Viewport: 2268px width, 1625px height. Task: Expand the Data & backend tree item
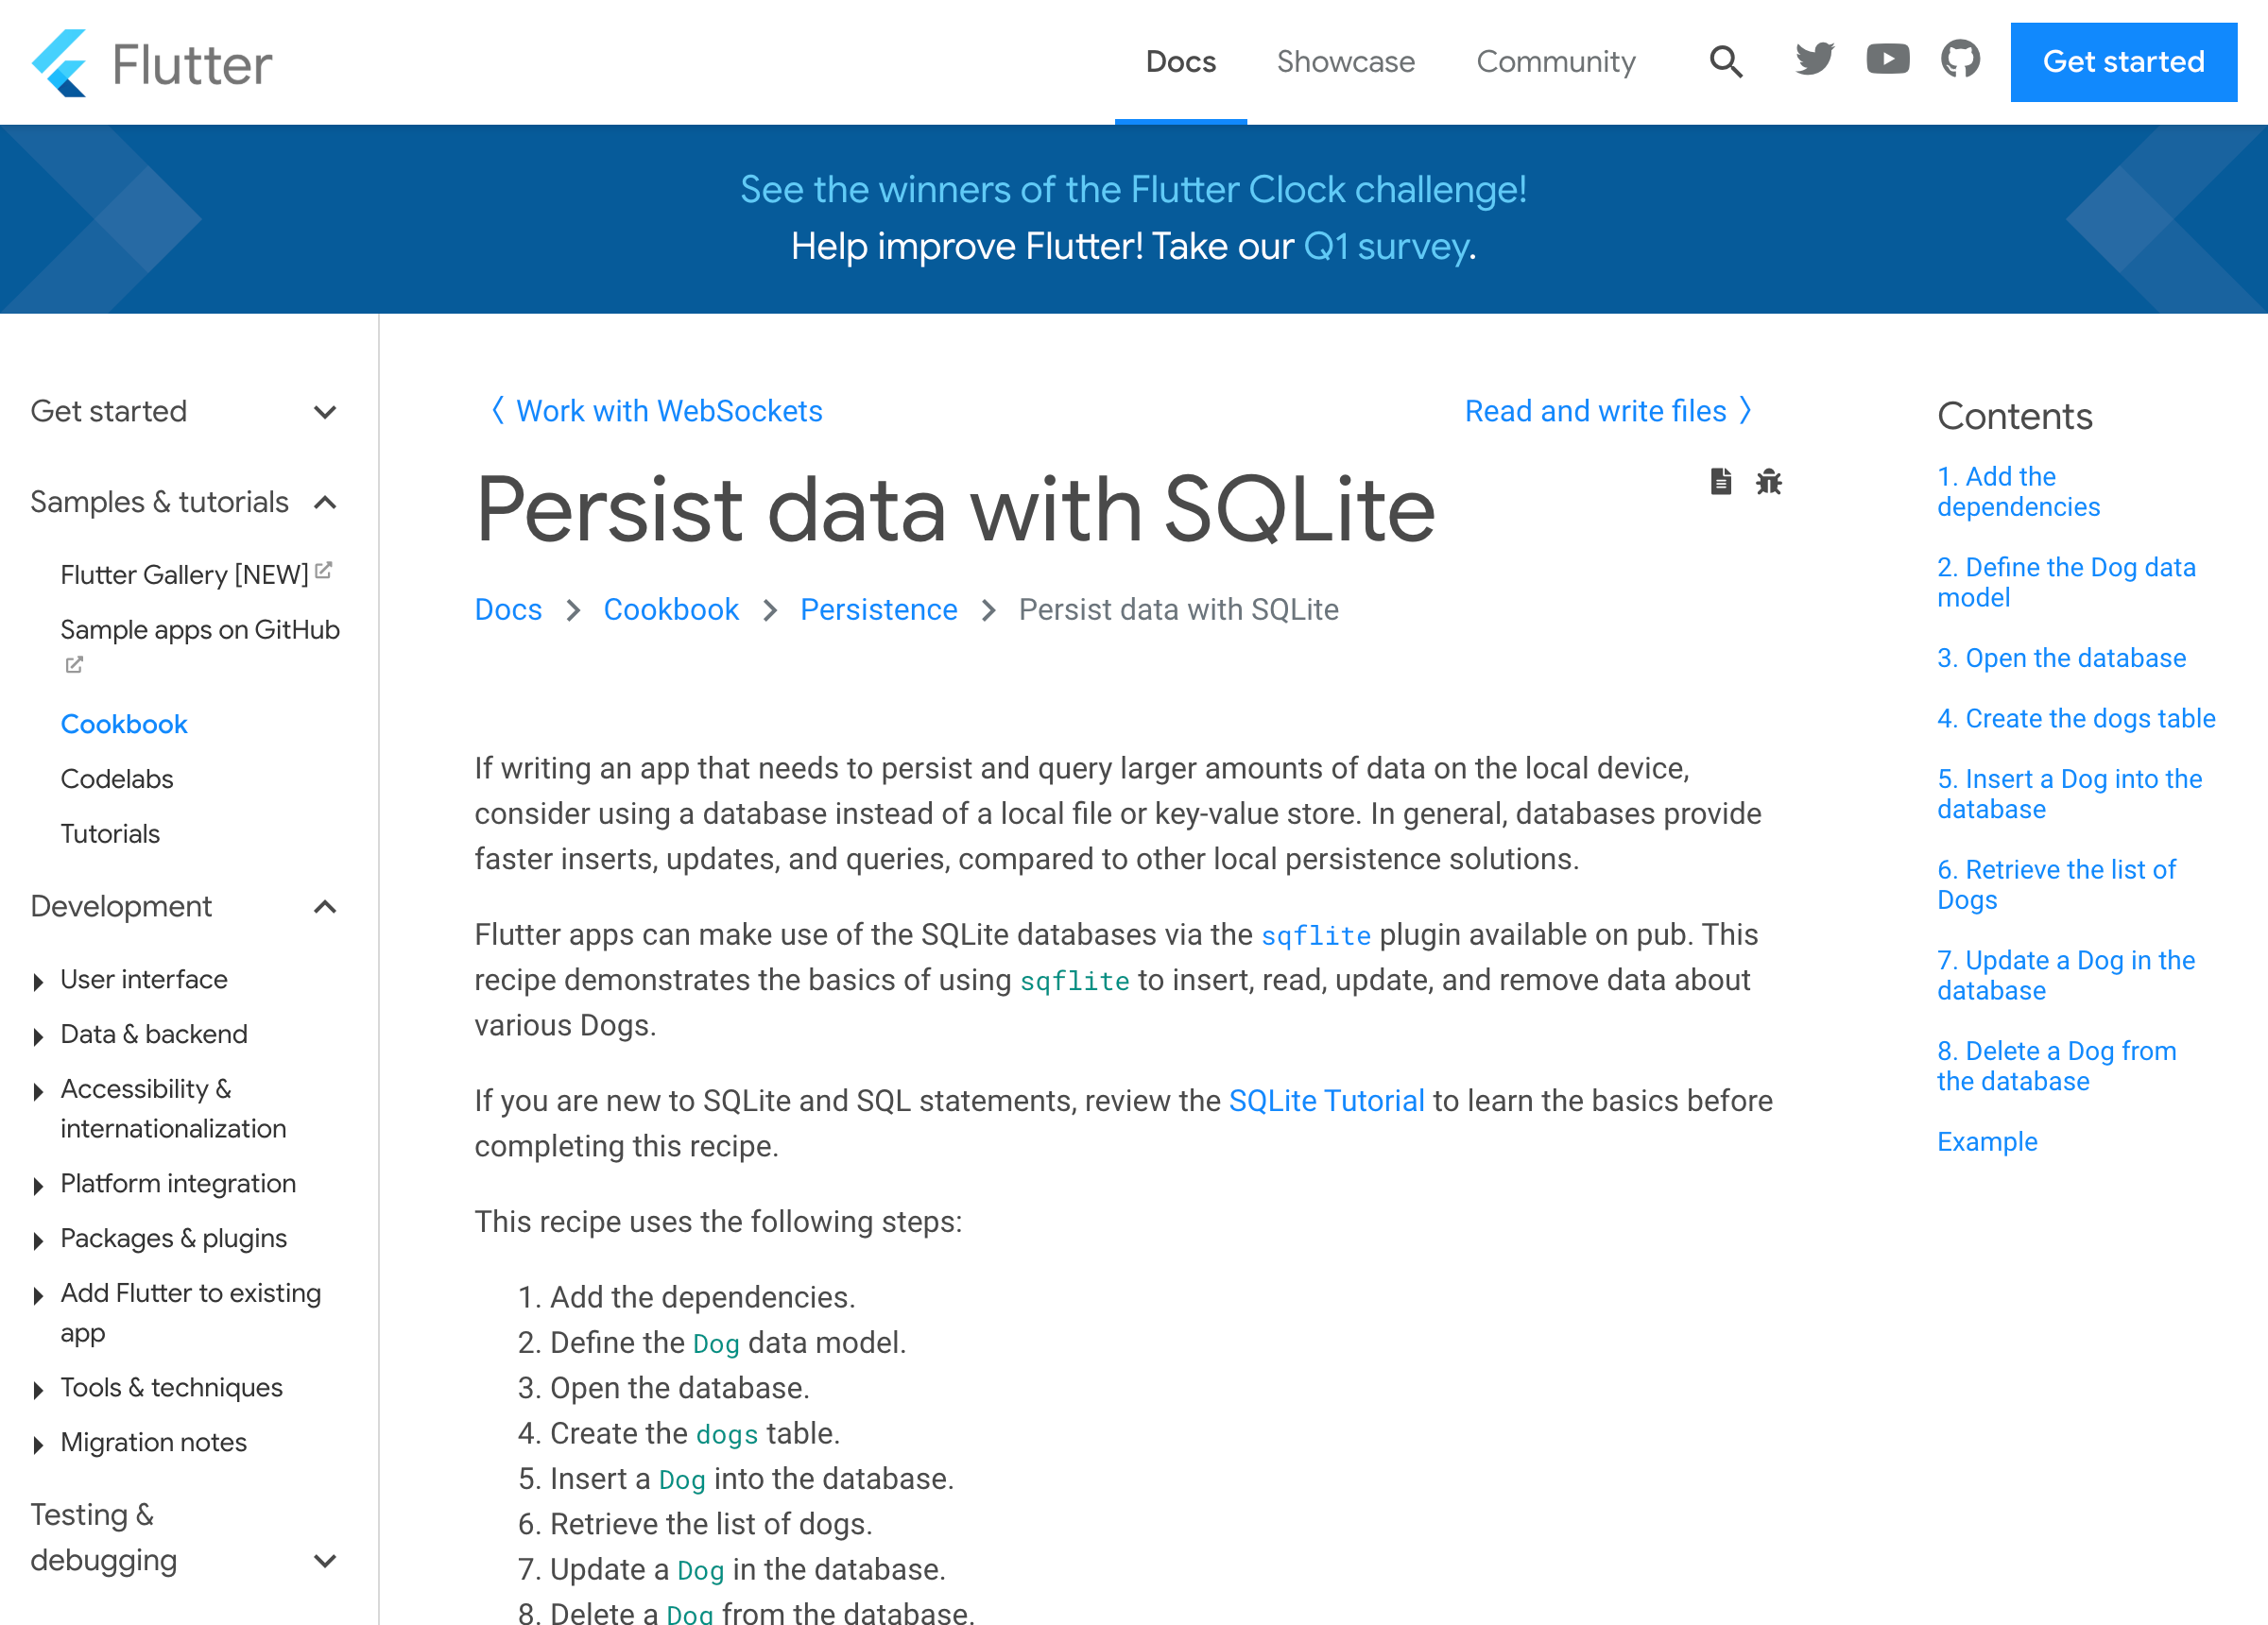point(38,1036)
